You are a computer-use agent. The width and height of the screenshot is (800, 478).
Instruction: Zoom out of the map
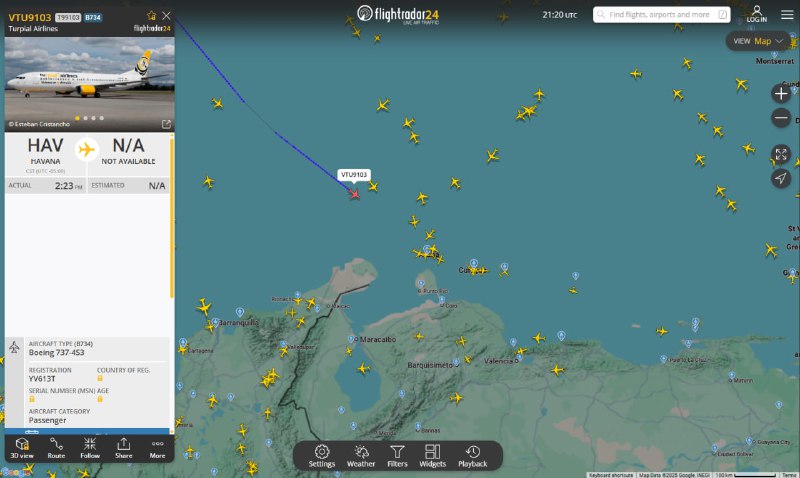coord(781,118)
